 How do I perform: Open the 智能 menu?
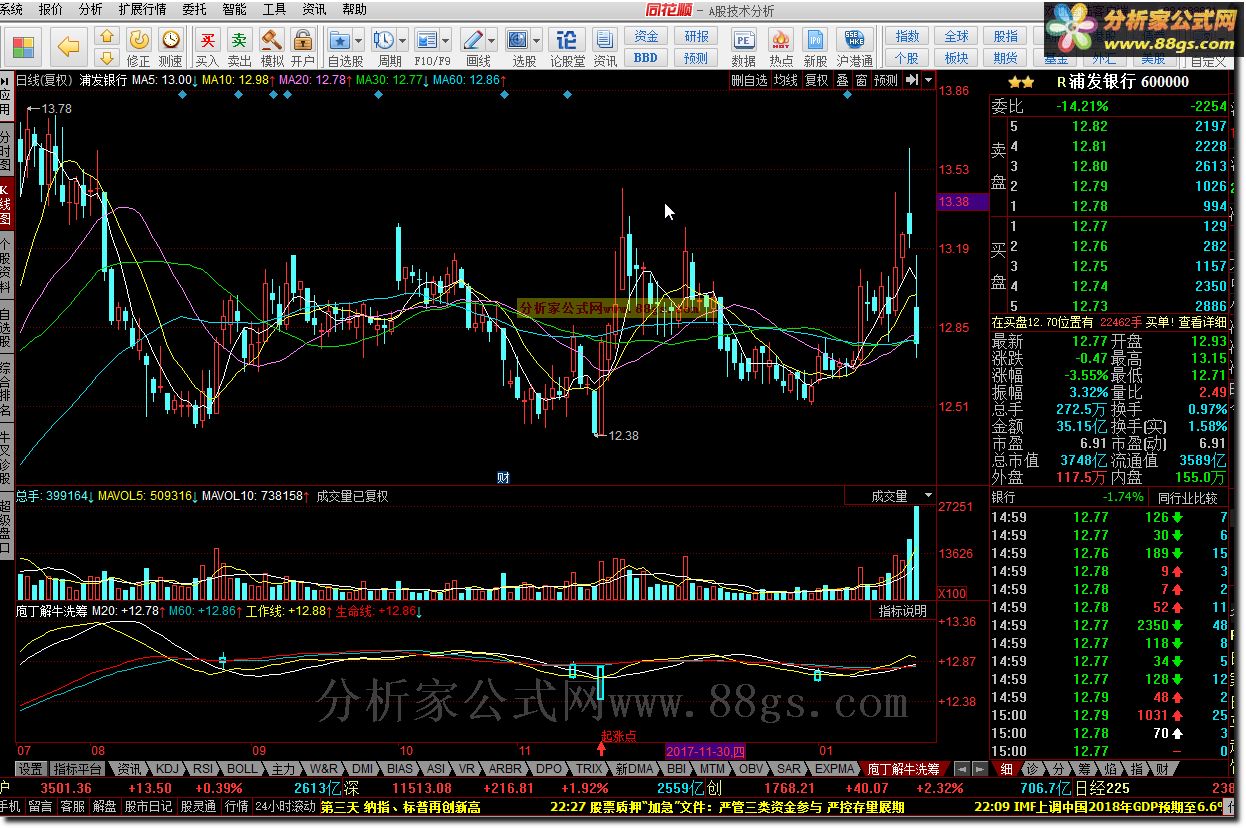point(234,9)
